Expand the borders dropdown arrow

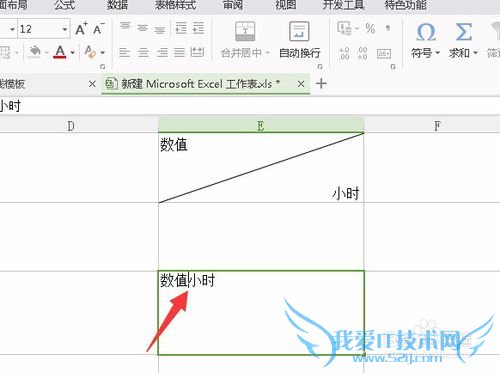coord(16,53)
